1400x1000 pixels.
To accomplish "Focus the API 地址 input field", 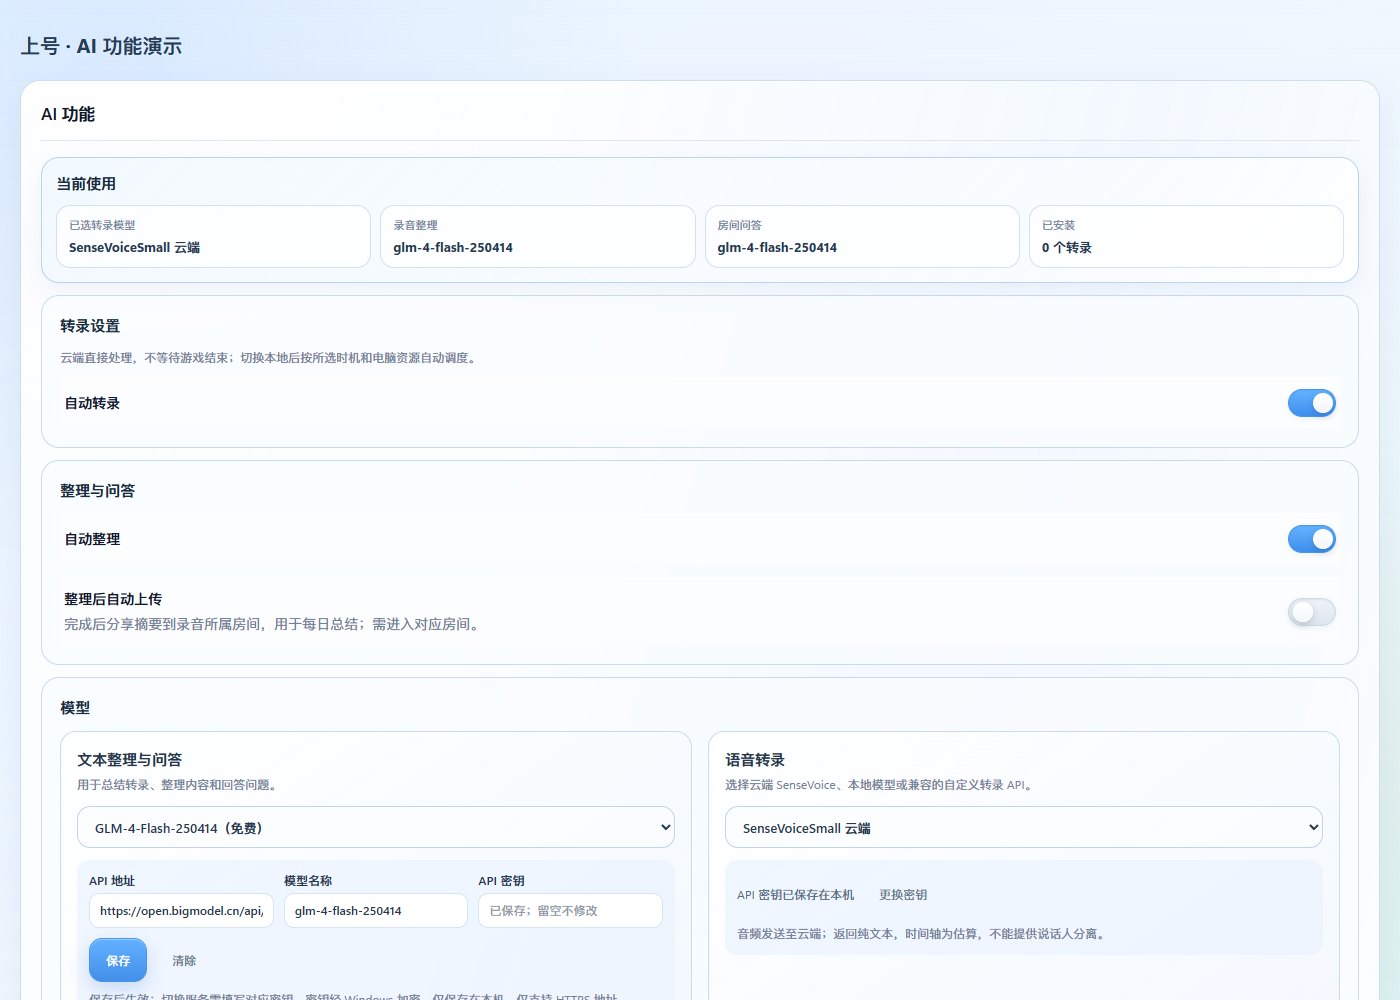I will click(x=181, y=911).
